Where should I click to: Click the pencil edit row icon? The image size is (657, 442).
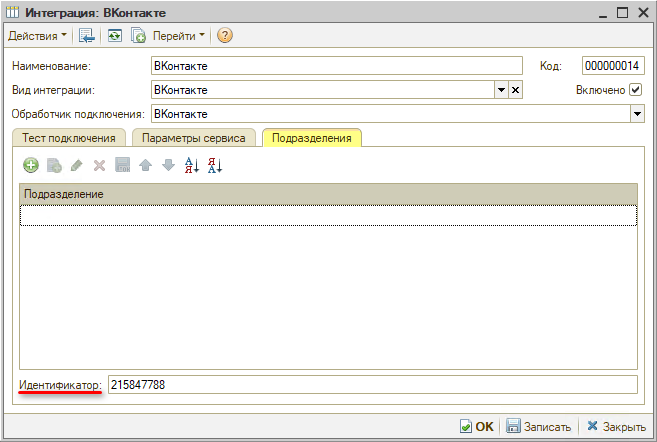76,165
